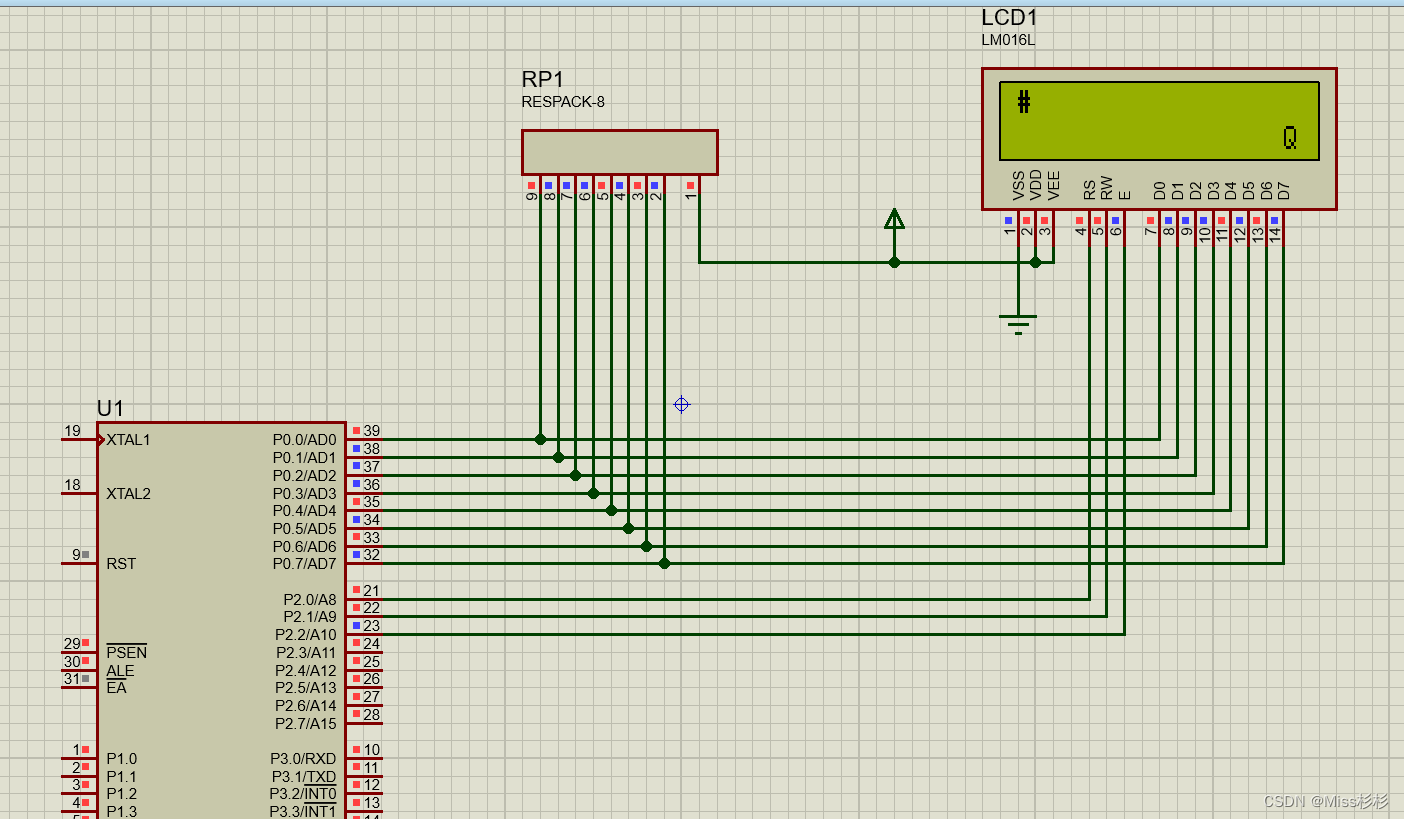The image size is (1404, 819).
Task: Click the P3.0/RXD pin label
Action: (x=303, y=759)
